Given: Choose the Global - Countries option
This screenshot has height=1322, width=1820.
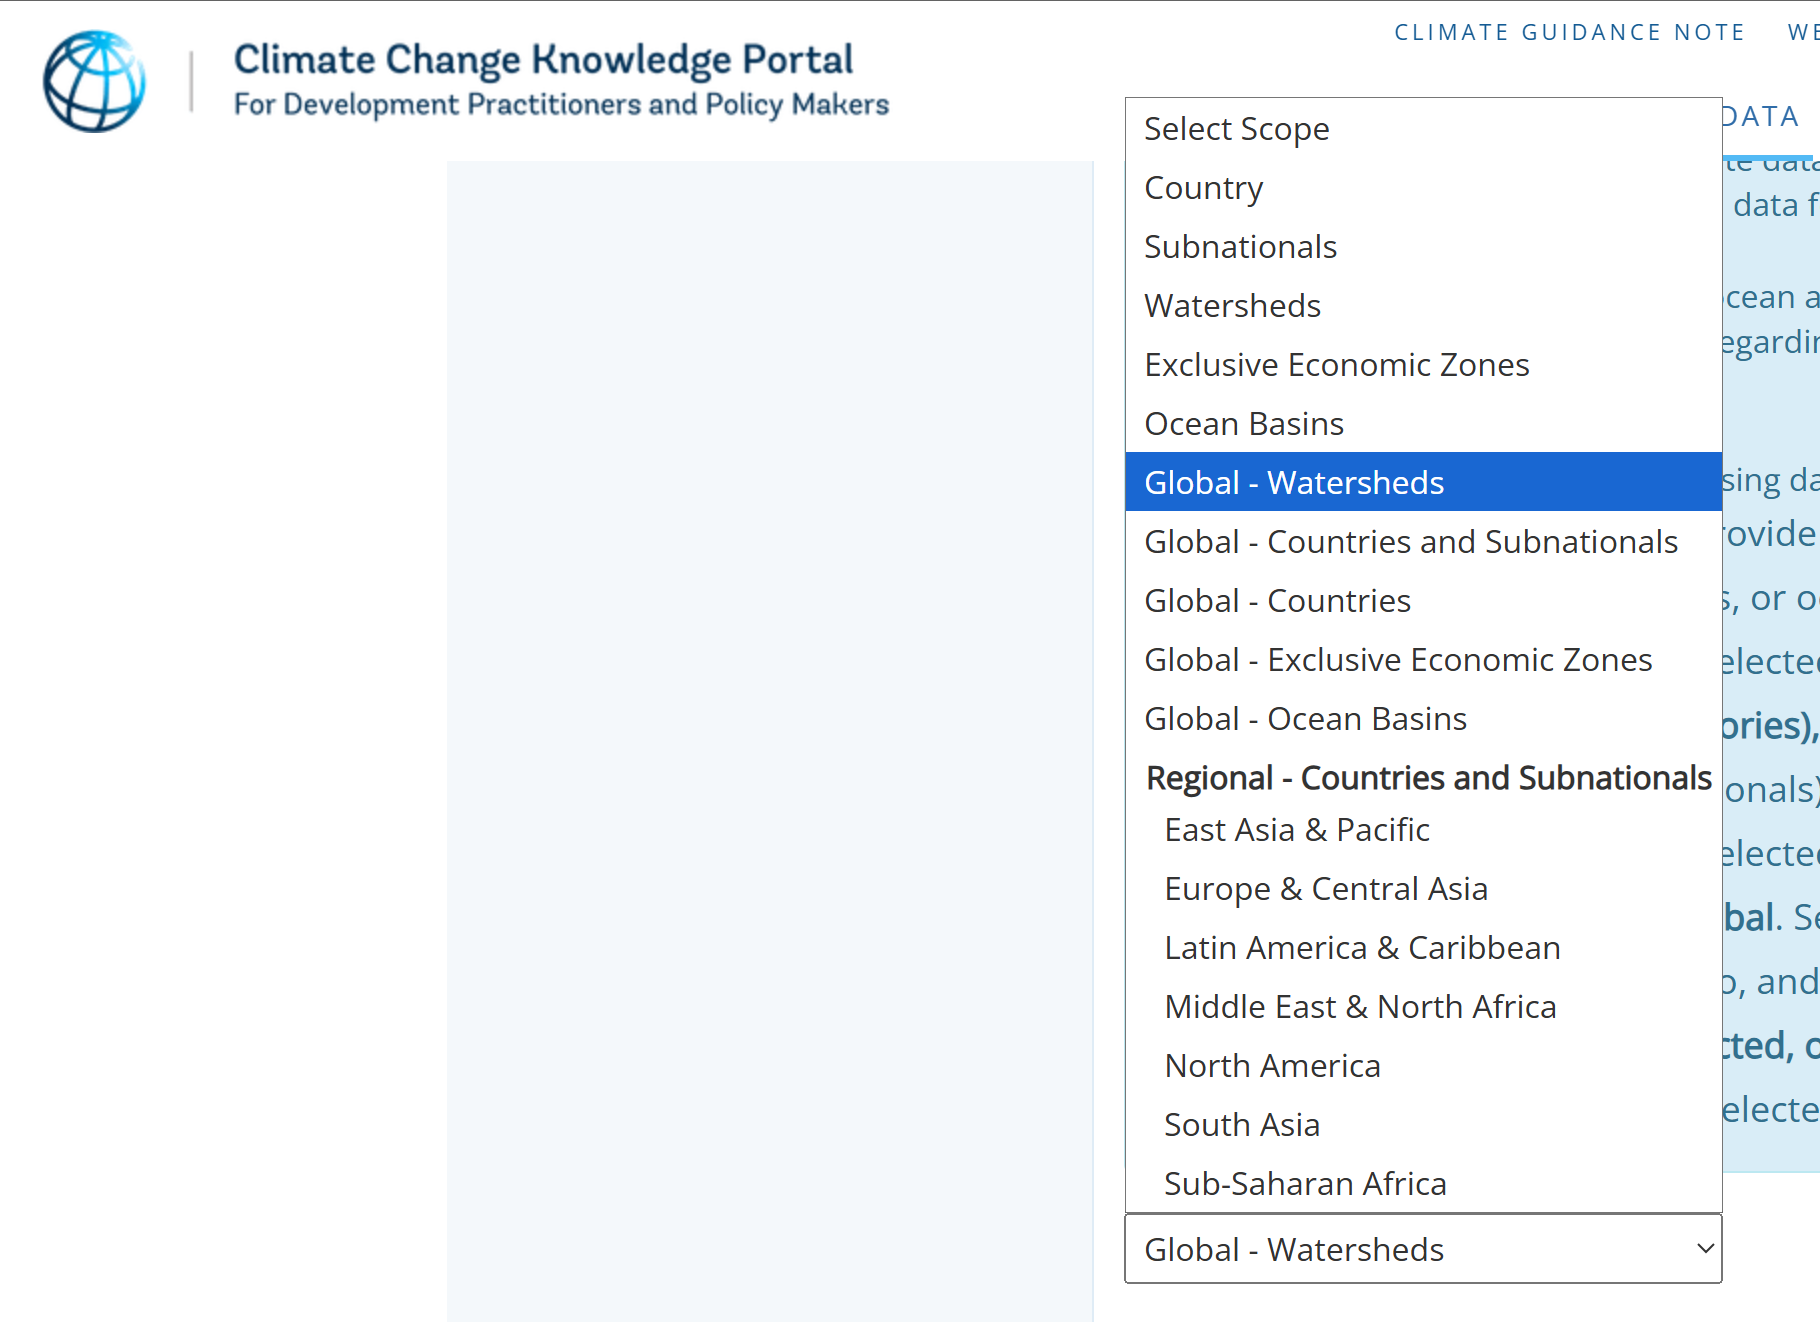Looking at the screenshot, I should point(1277,601).
